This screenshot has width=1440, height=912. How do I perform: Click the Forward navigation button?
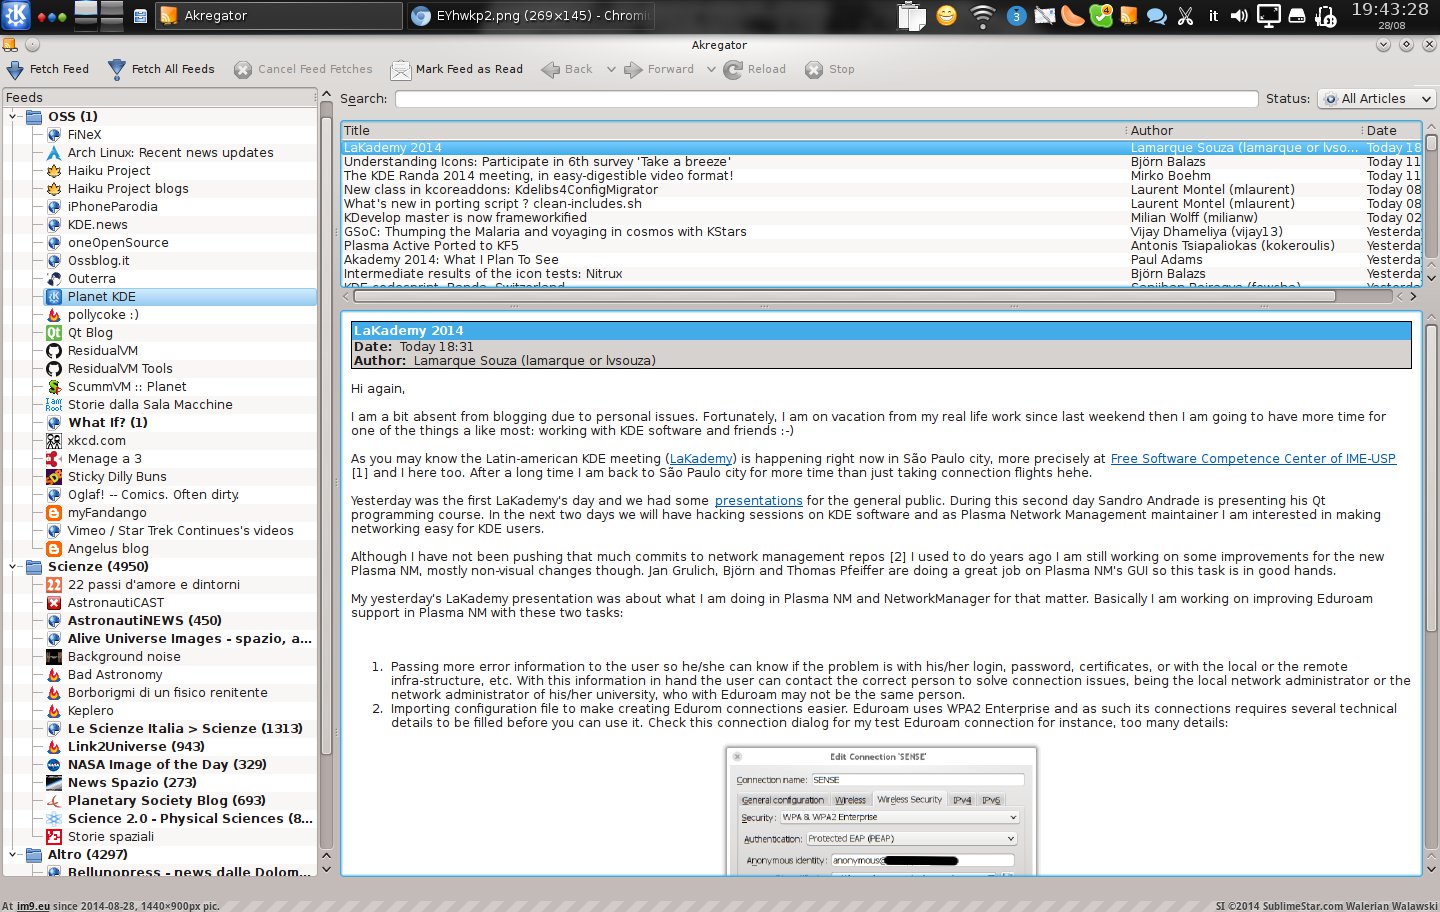click(x=659, y=70)
